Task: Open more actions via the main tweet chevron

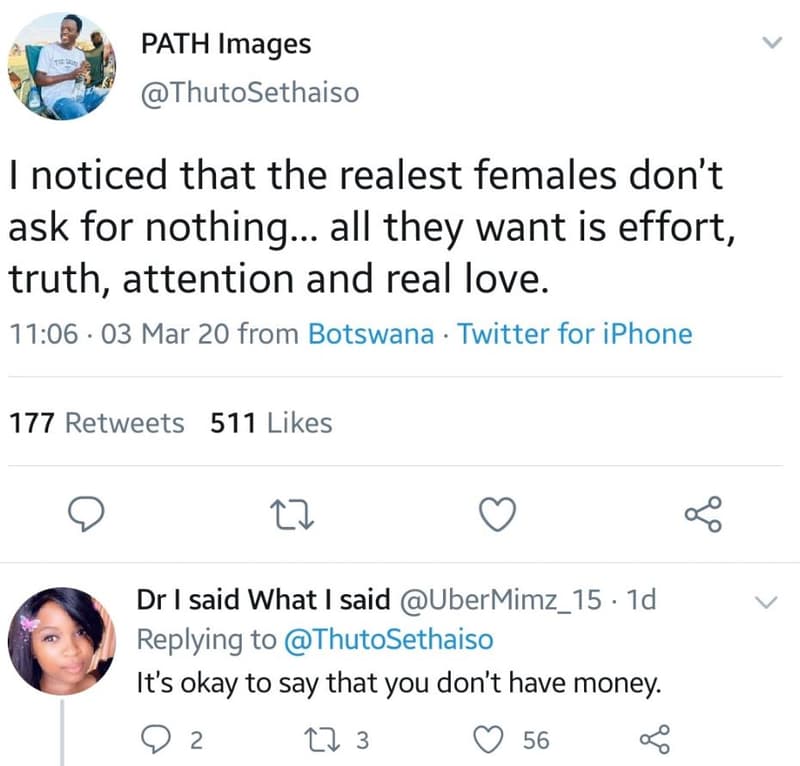Action: click(x=771, y=42)
